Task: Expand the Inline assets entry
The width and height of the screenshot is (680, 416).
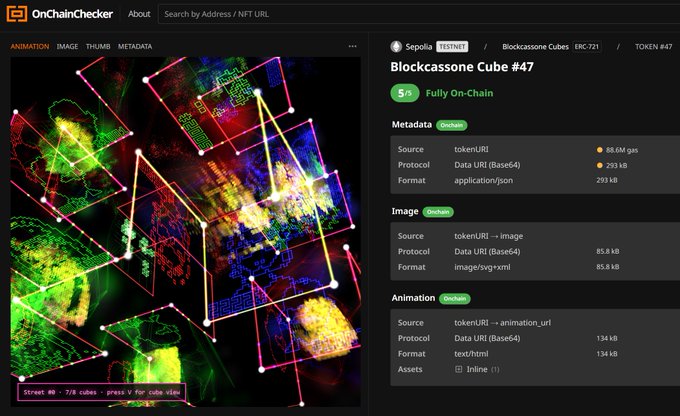Action: click(477, 369)
